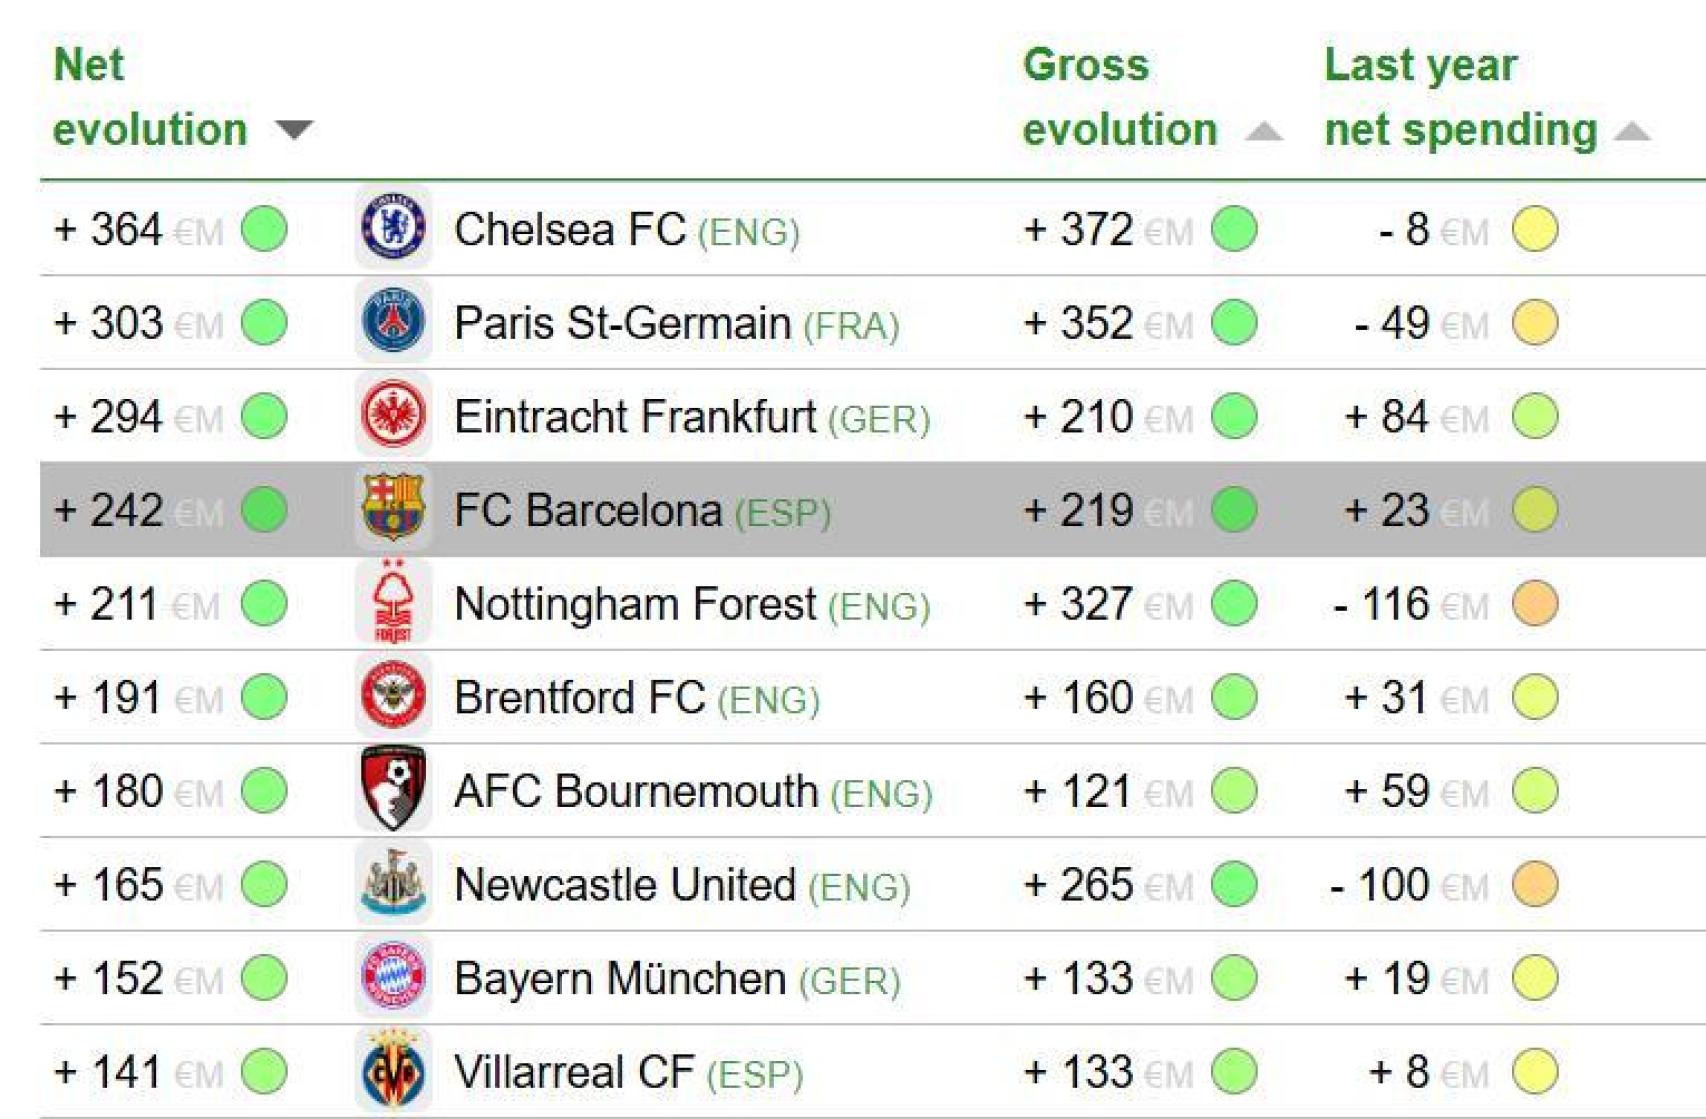This screenshot has width=1706, height=1119.
Task: Click the Chelsea FC club crest
Action: pos(393,227)
